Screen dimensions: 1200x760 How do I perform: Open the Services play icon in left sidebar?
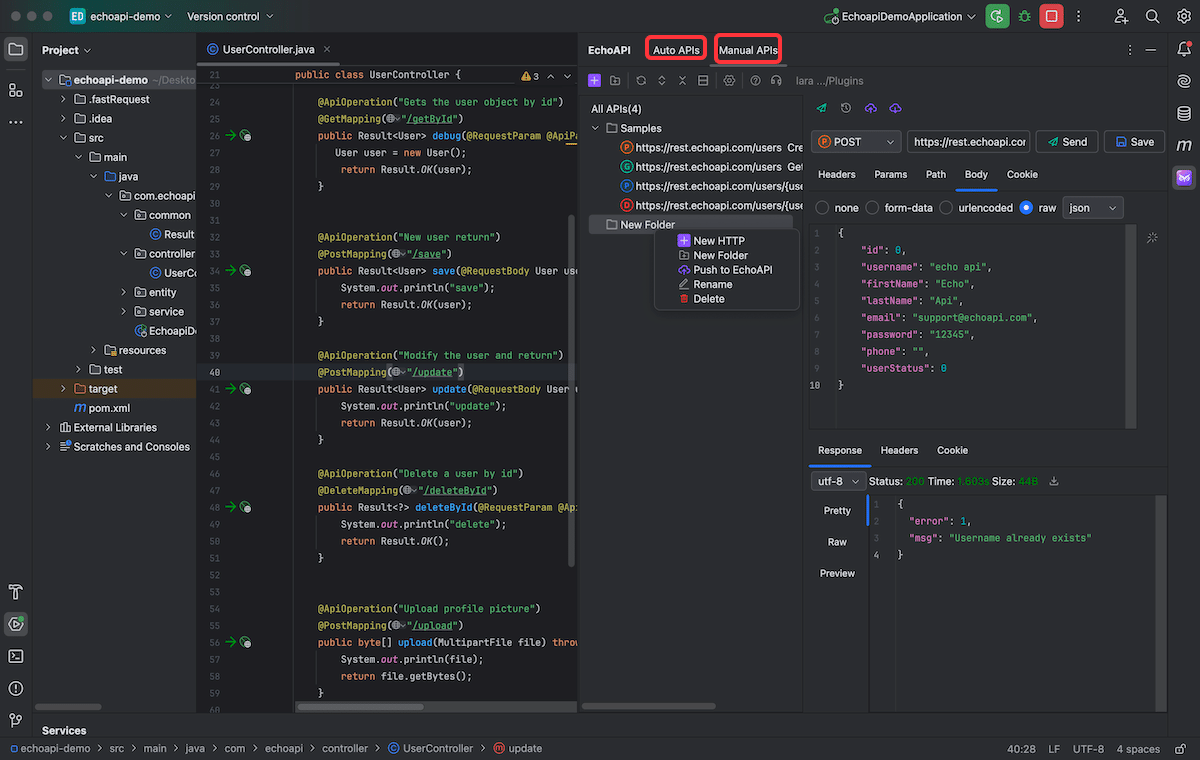click(16, 623)
